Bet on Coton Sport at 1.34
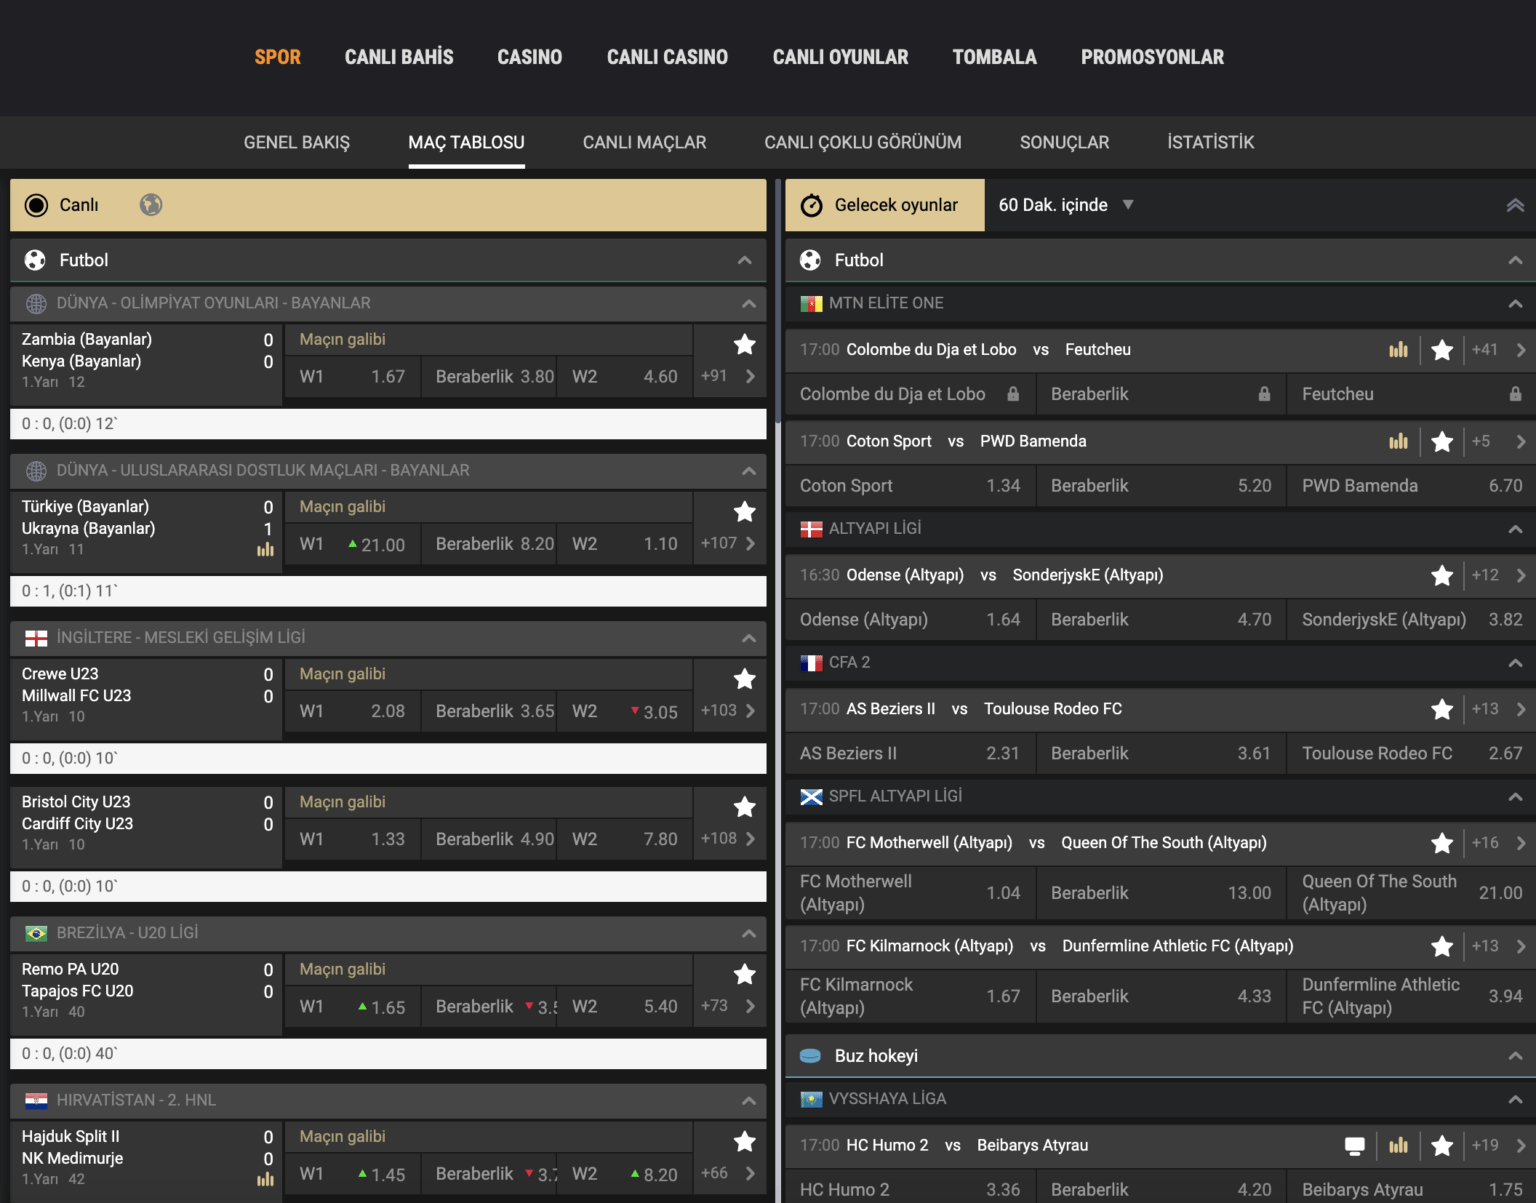The image size is (1536, 1203). [x=910, y=486]
